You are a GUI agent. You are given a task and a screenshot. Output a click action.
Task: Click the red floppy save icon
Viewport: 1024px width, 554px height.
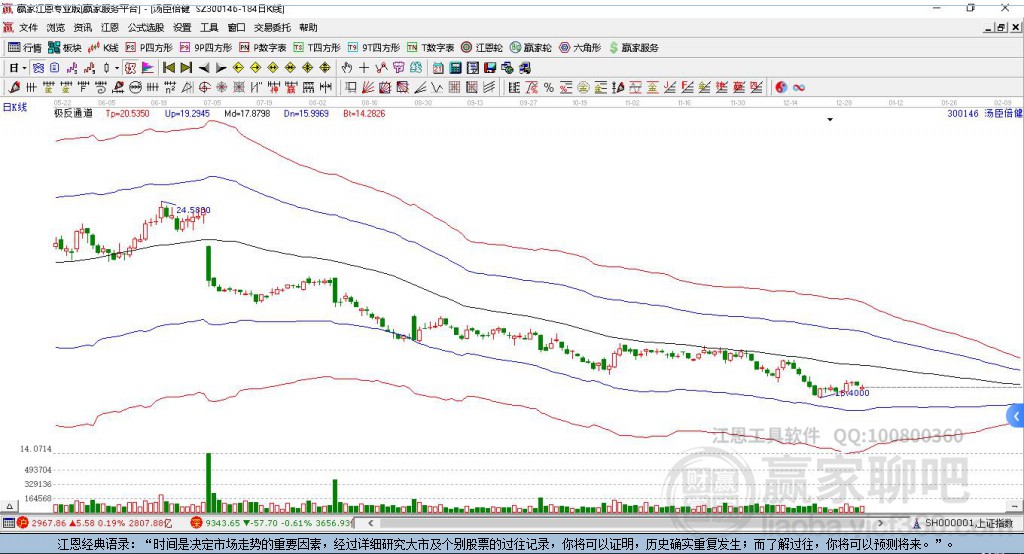pyautogui.click(x=490, y=68)
